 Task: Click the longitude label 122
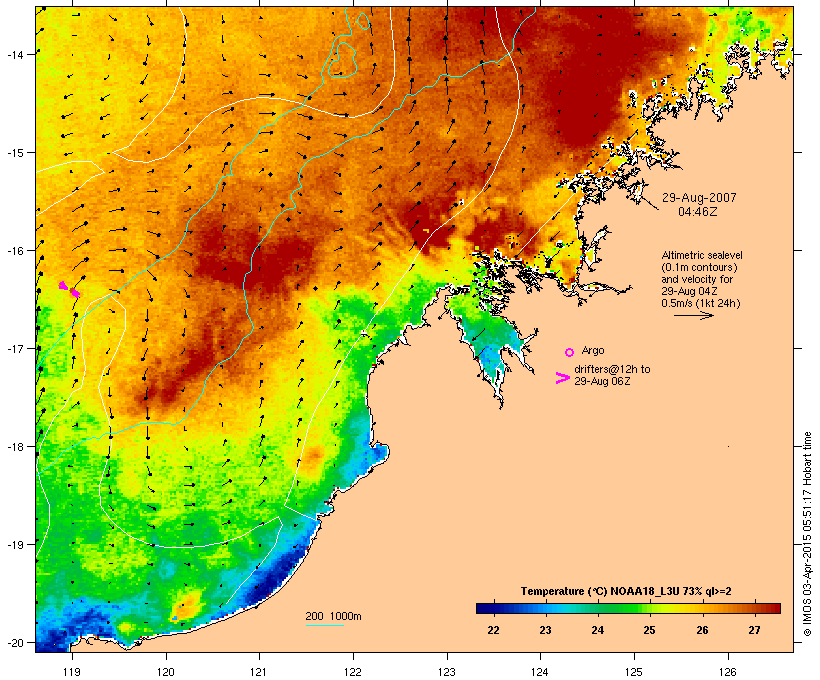point(353,672)
